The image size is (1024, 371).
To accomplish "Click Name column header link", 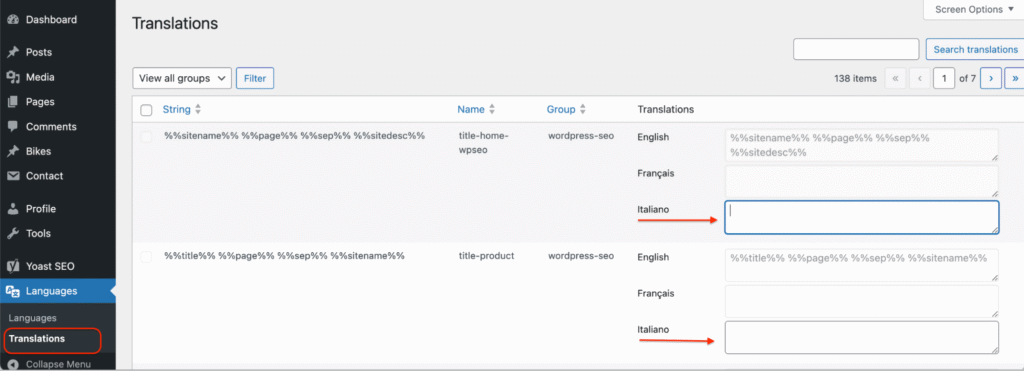I will click(x=471, y=110).
